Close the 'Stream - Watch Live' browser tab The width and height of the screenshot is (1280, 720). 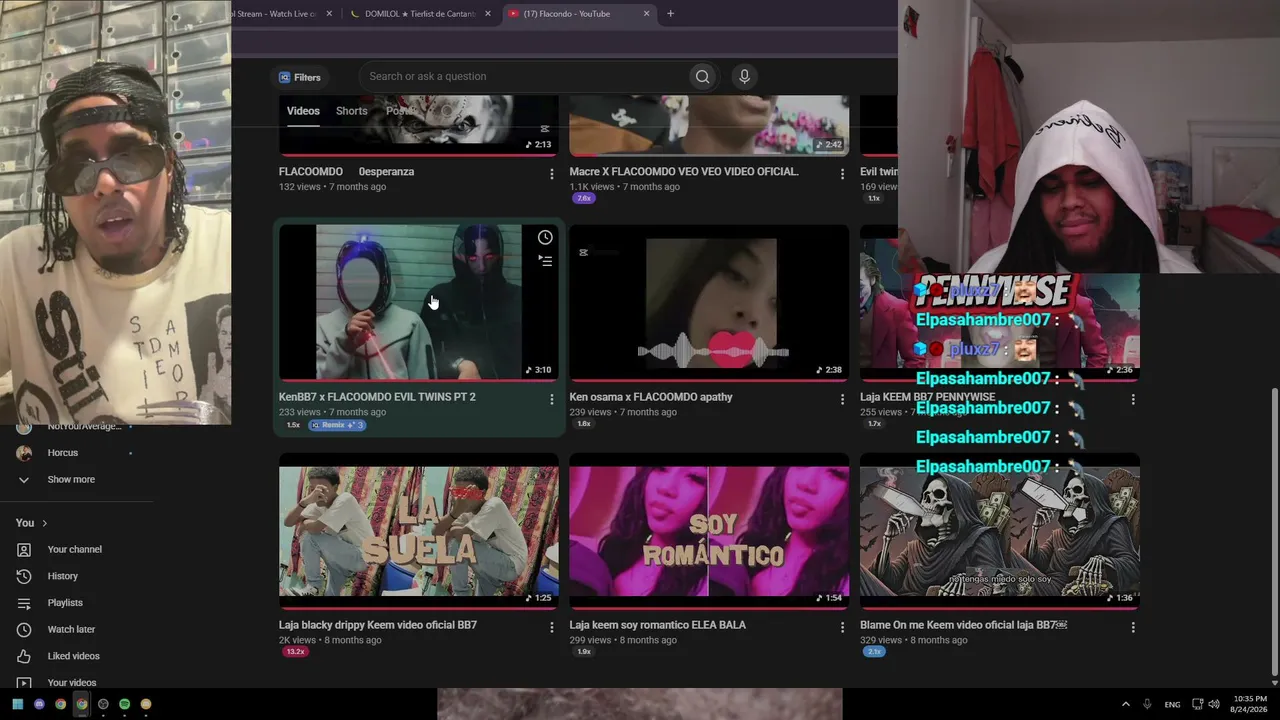329,14
